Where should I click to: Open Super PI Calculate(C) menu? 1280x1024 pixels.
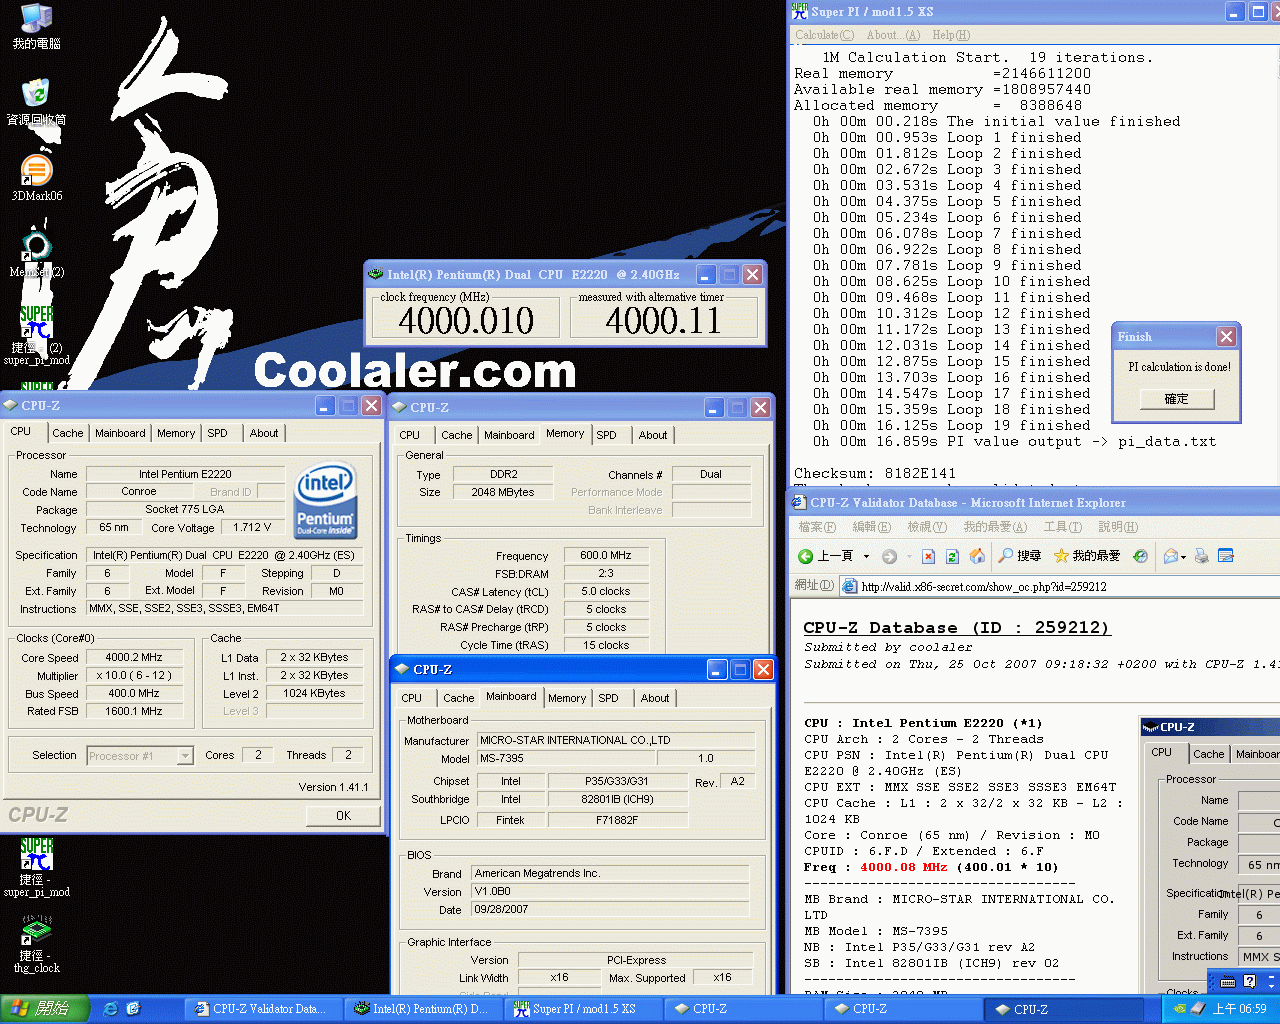(824, 35)
